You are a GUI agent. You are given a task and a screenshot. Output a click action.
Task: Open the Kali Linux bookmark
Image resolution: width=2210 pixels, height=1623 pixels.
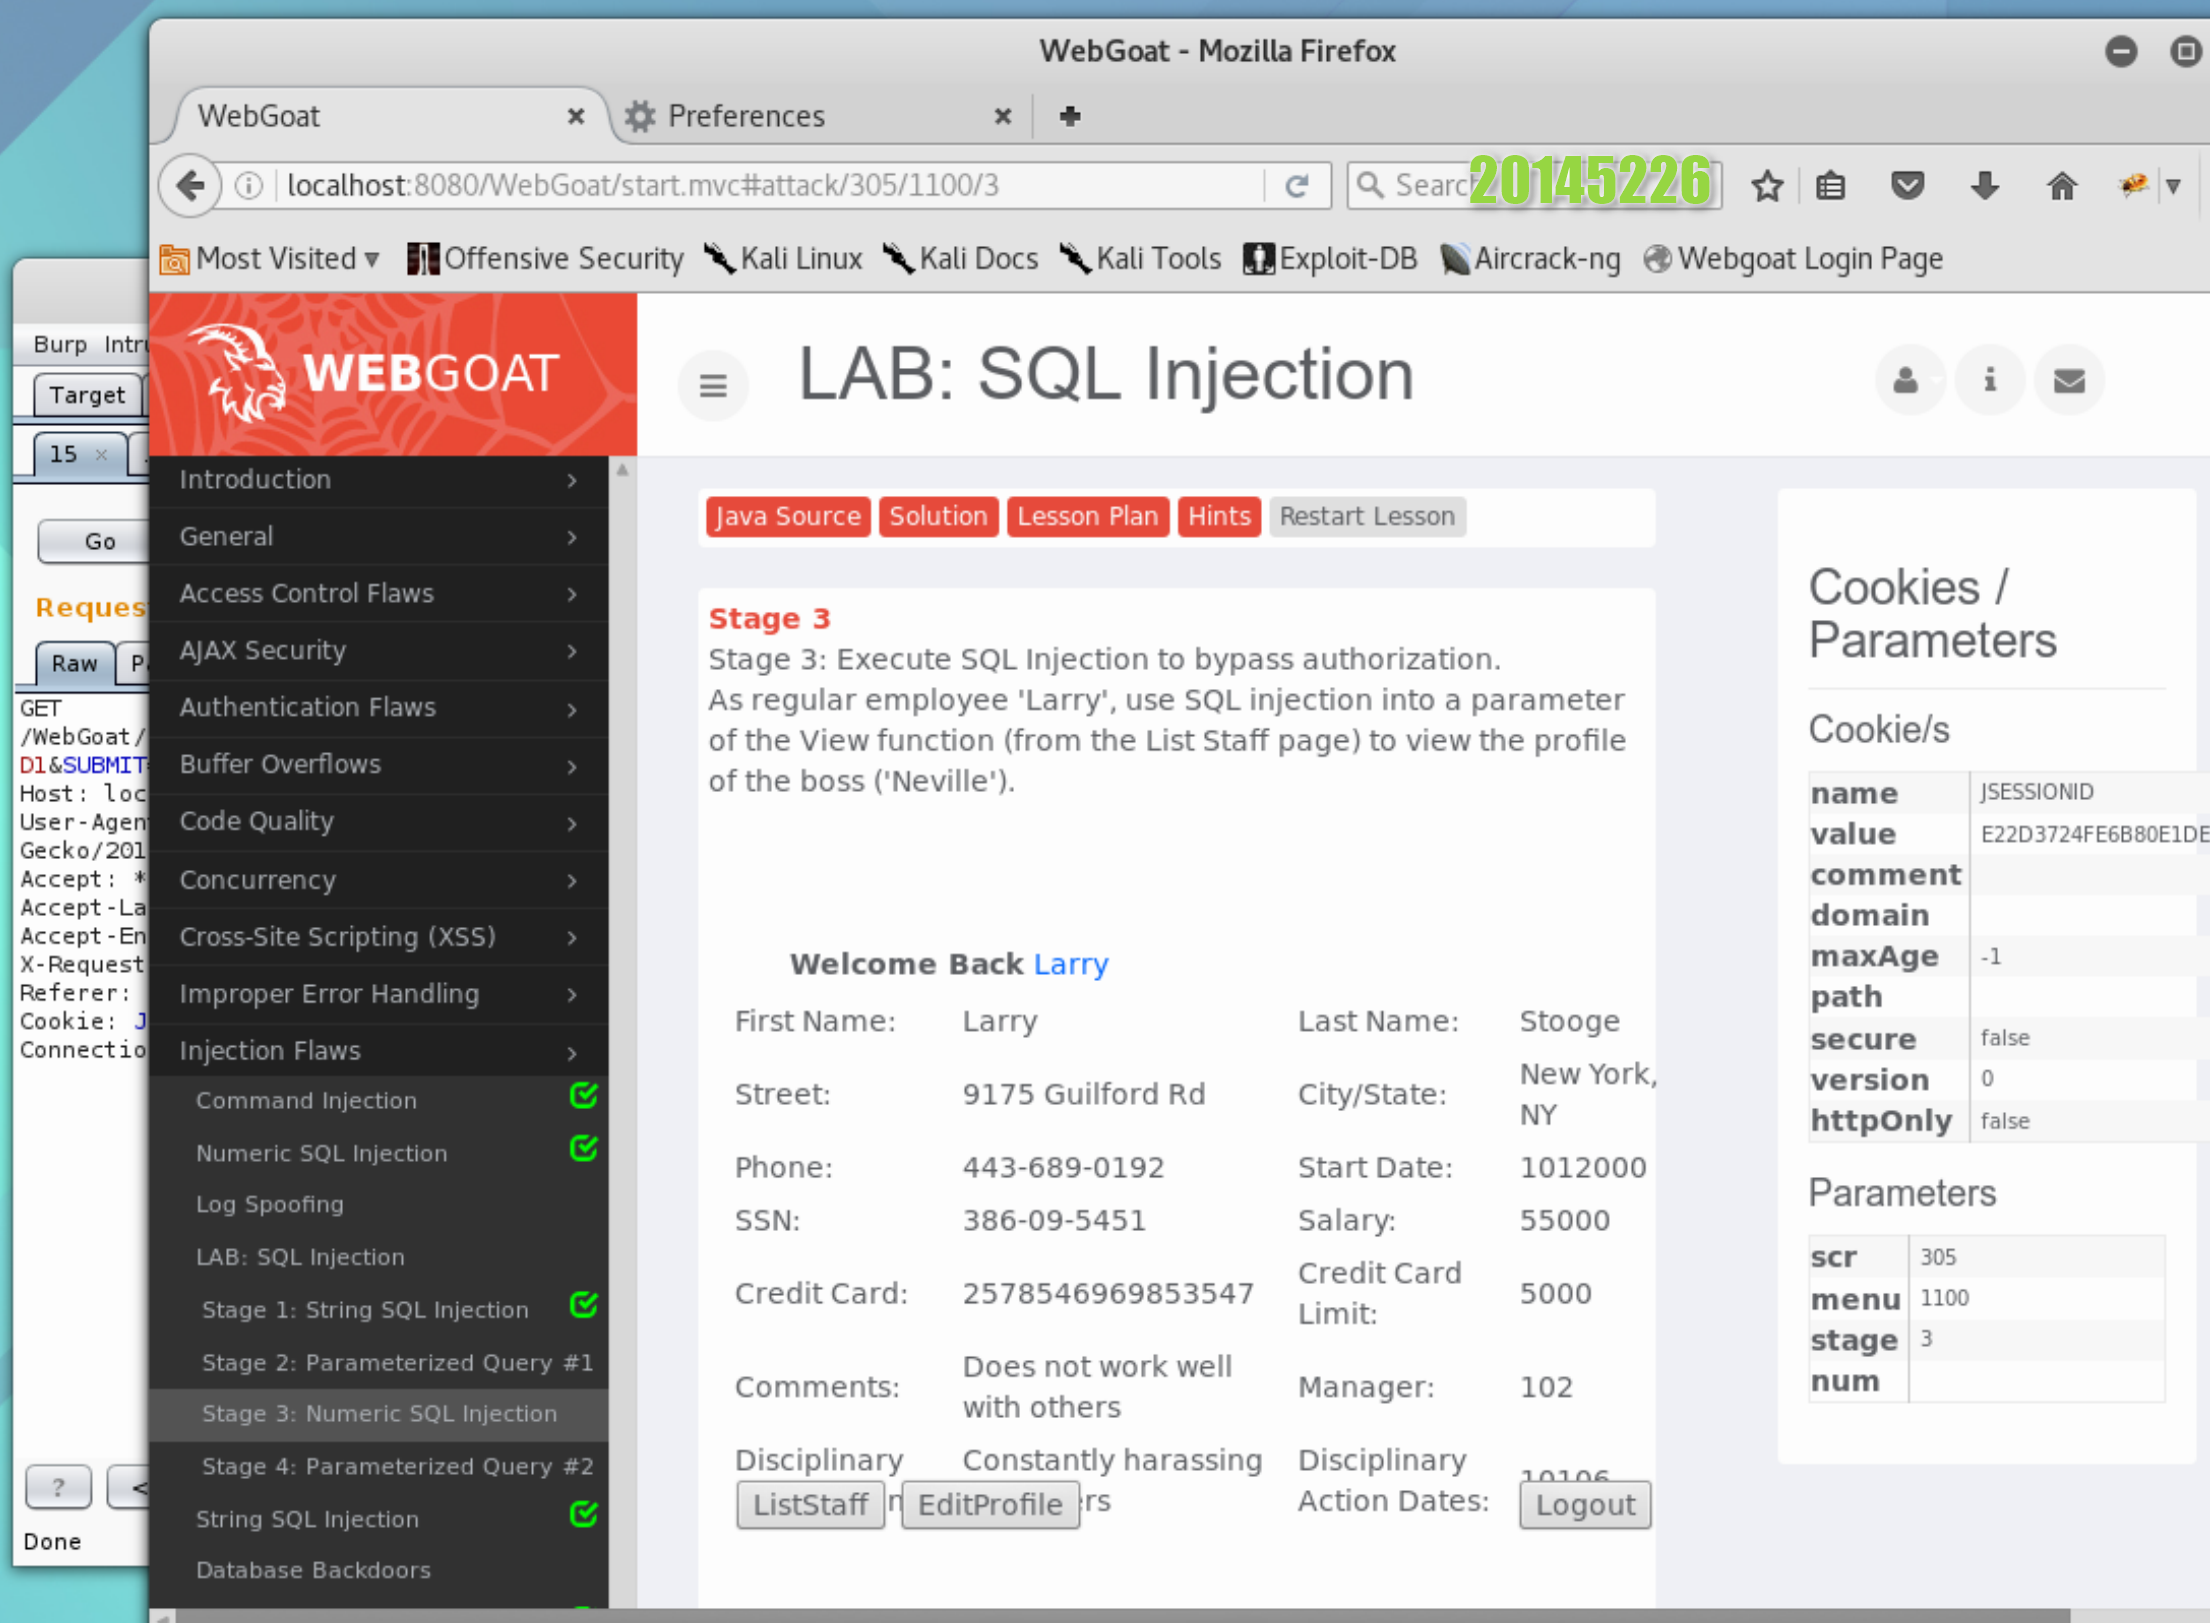click(783, 259)
